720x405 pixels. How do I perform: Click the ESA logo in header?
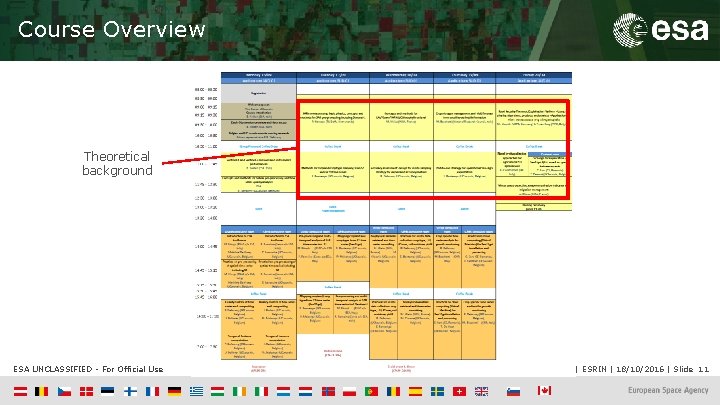660,30
